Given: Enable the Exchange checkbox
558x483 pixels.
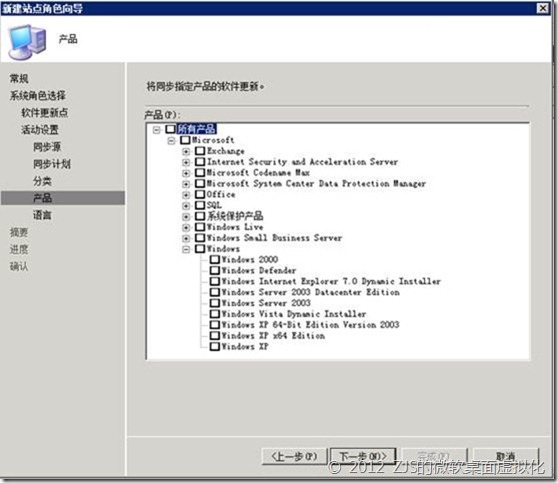Looking at the screenshot, I should (200, 151).
